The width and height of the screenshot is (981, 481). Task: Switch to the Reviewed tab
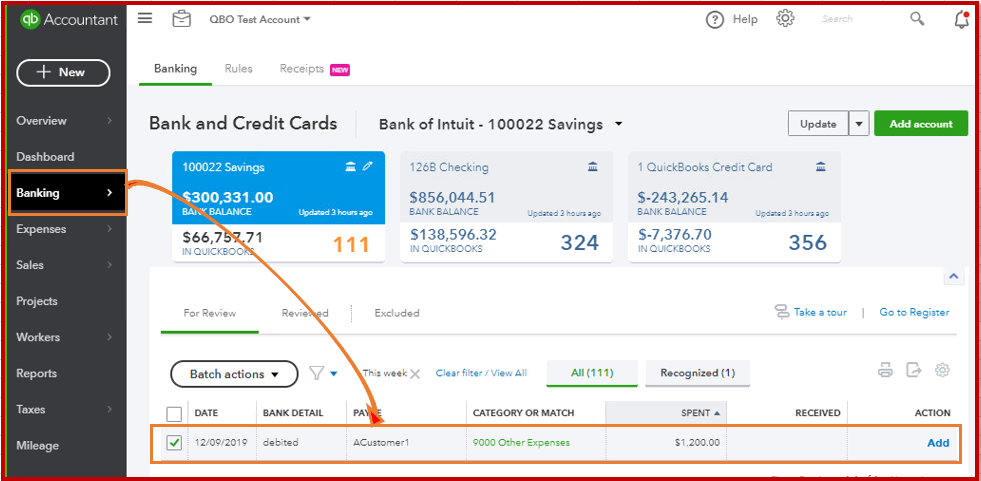[x=305, y=313]
